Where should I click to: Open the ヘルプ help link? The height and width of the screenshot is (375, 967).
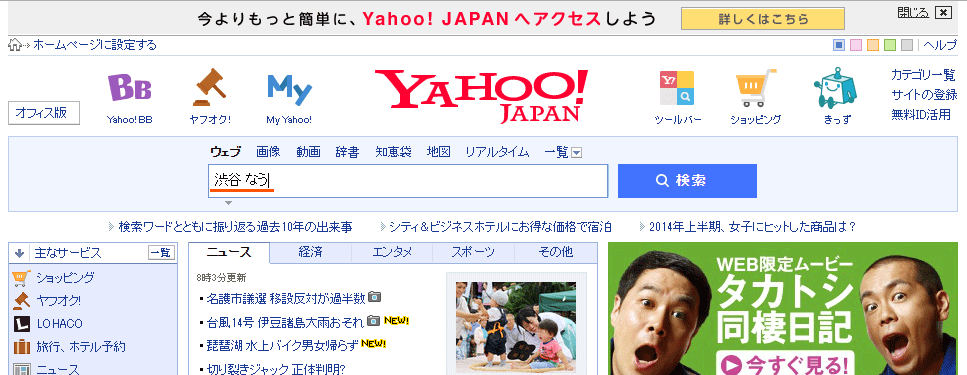[940, 45]
